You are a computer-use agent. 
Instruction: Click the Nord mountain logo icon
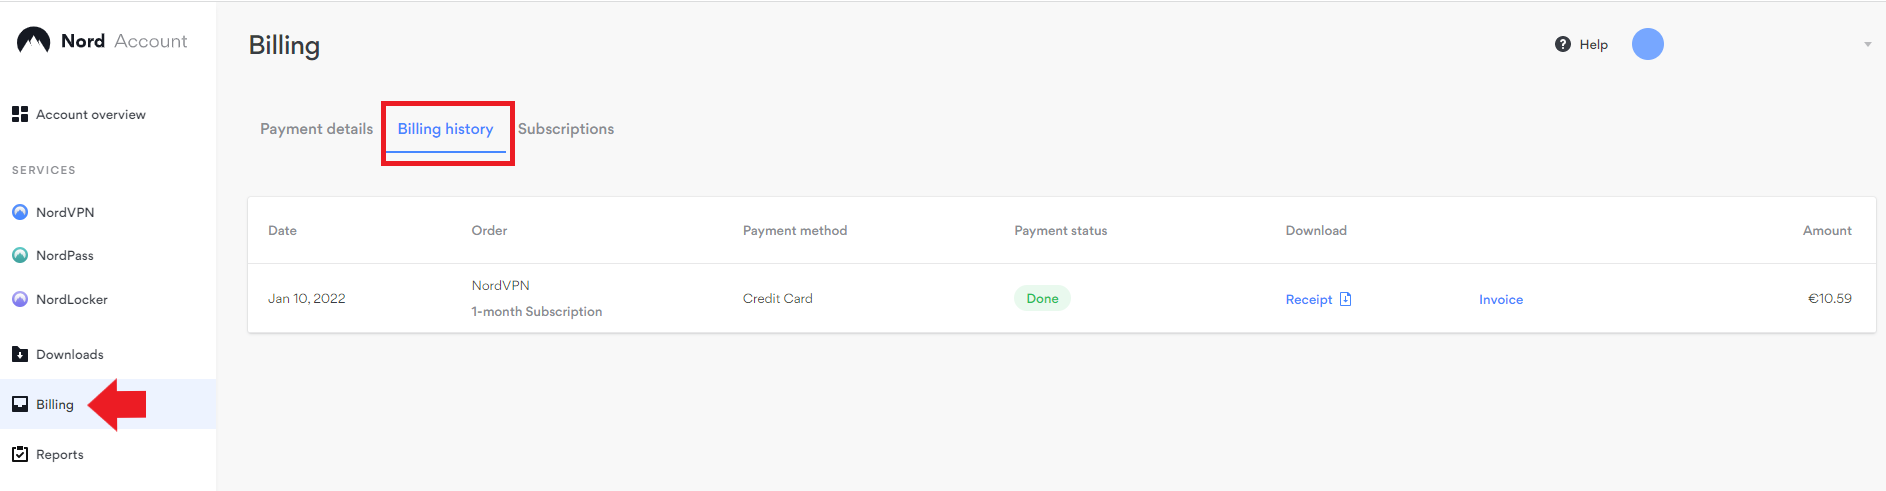tap(33, 41)
